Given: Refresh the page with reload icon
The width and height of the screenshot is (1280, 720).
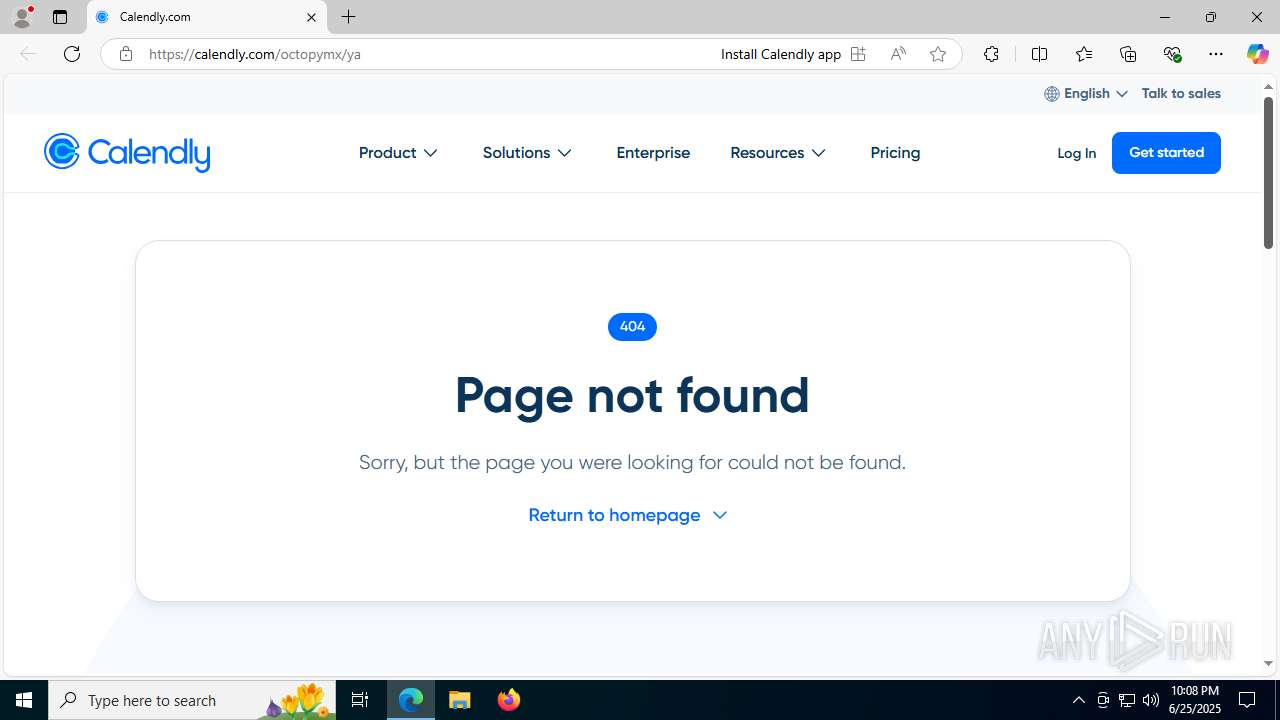Looking at the screenshot, I should pos(72,54).
